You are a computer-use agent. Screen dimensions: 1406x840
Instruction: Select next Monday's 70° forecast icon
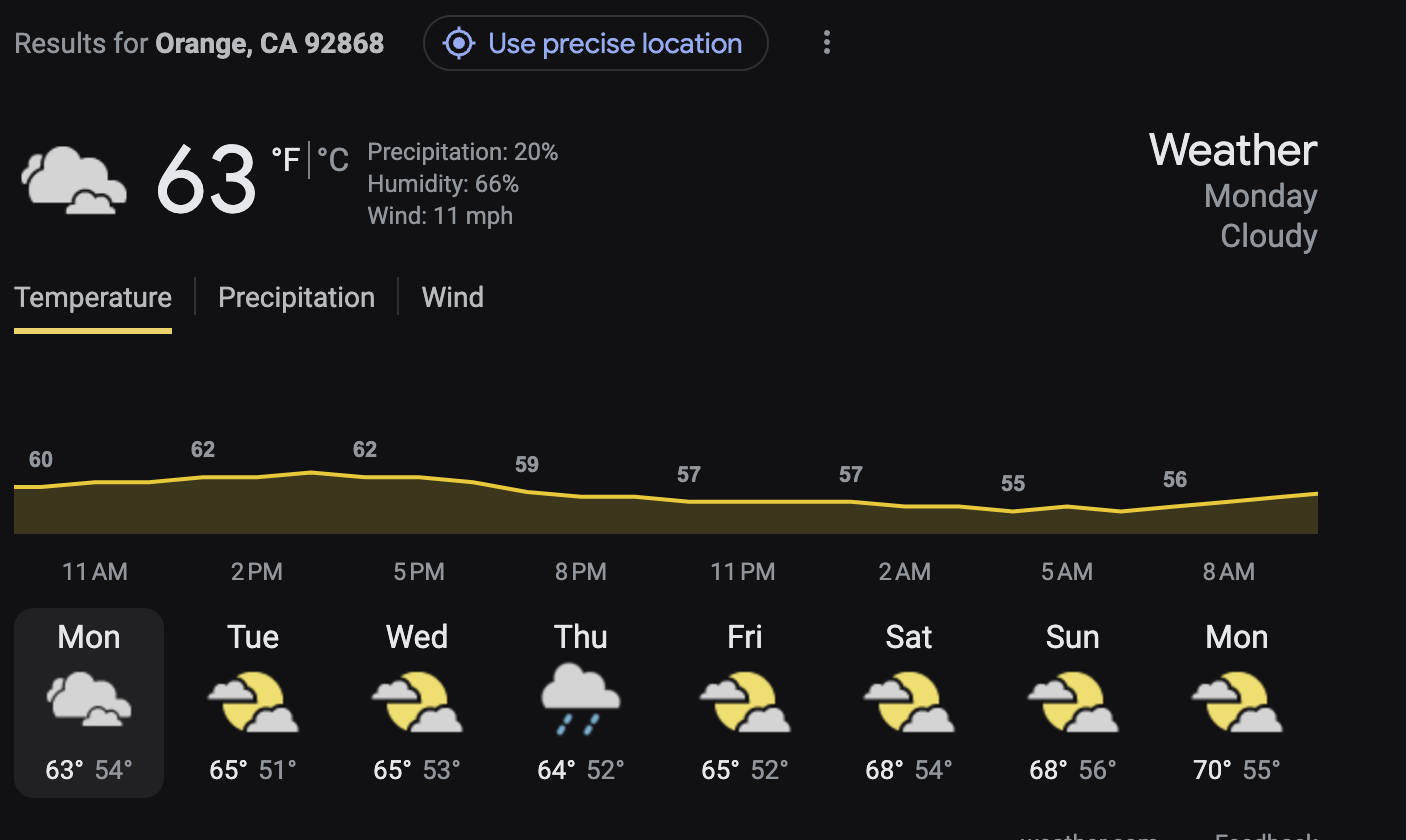point(1237,703)
